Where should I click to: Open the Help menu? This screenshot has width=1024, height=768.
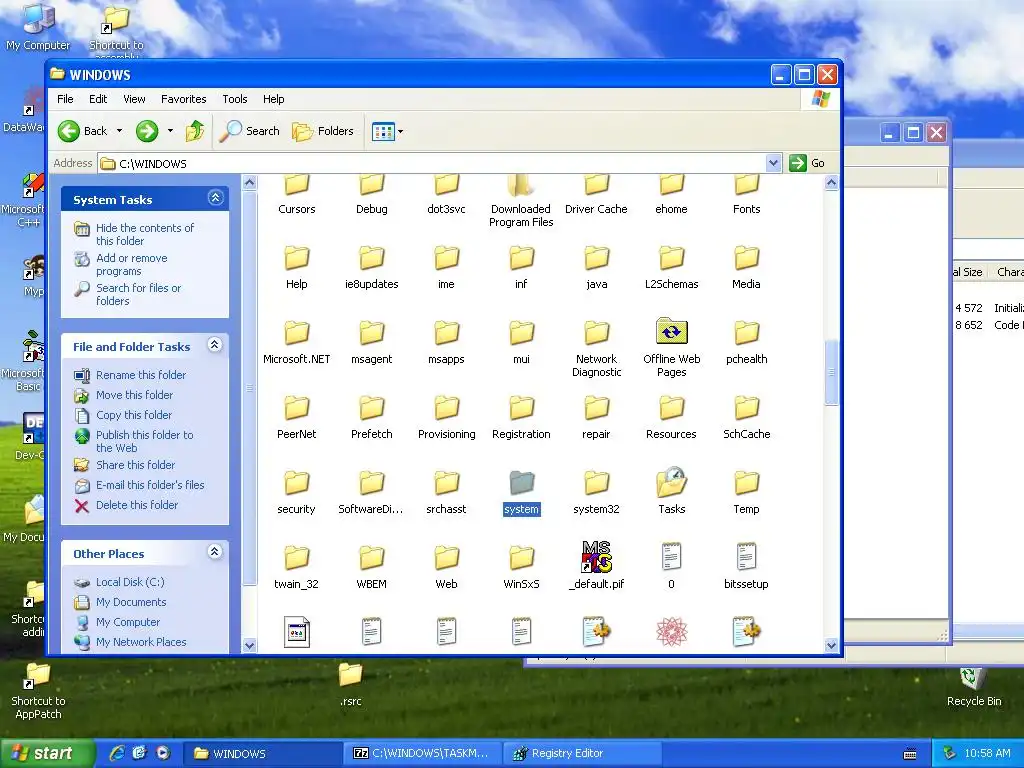coord(274,99)
